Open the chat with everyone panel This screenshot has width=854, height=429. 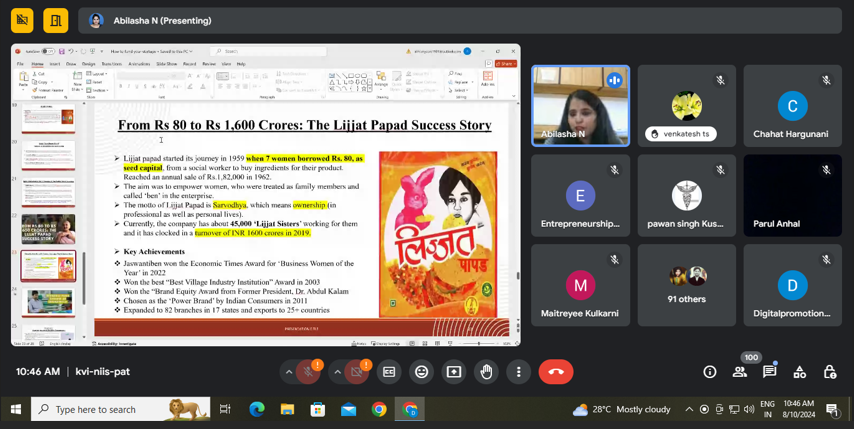coord(770,372)
